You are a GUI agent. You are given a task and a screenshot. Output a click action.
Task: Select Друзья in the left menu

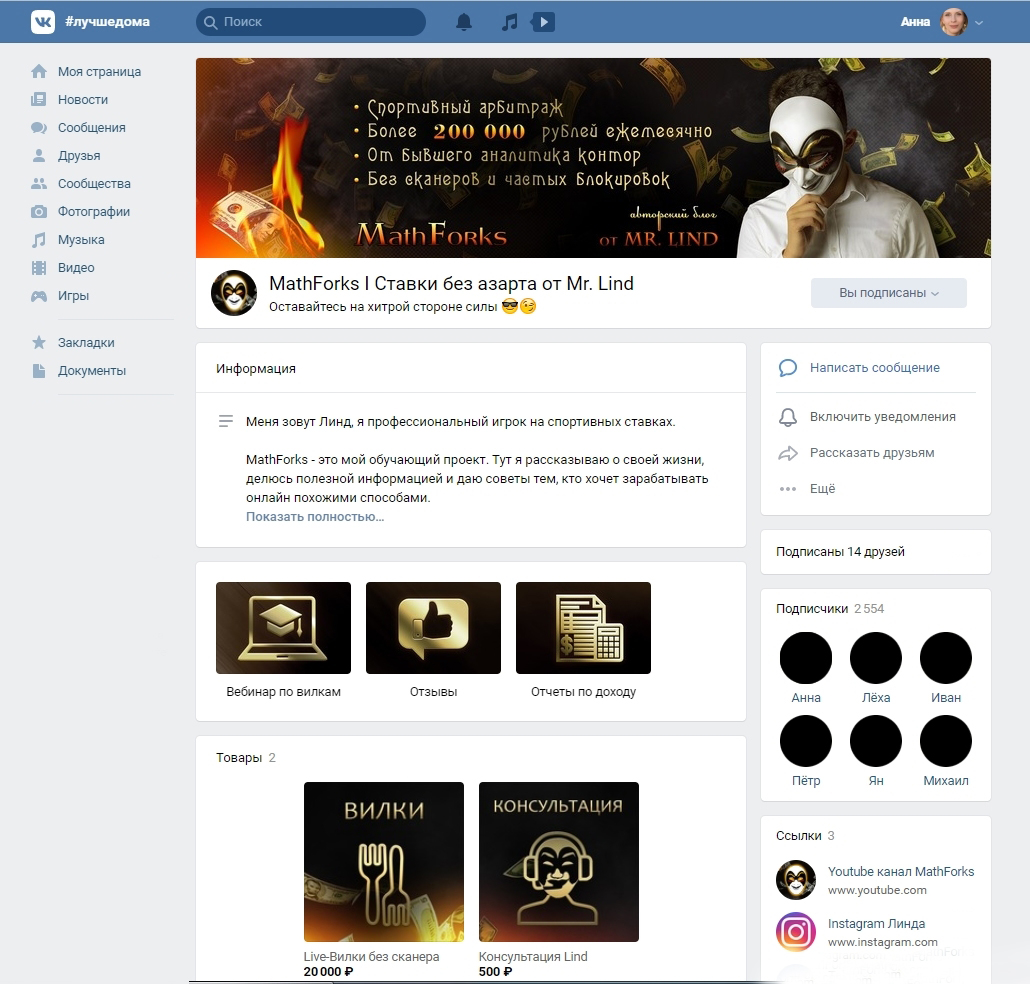(x=79, y=156)
